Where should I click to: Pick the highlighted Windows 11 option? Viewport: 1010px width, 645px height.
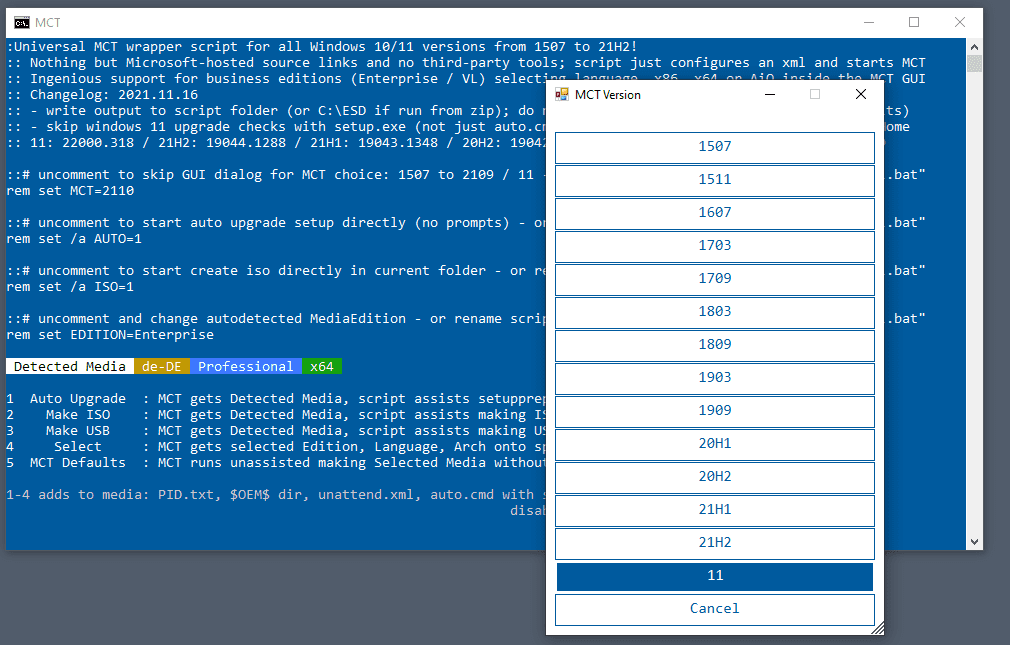(714, 576)
